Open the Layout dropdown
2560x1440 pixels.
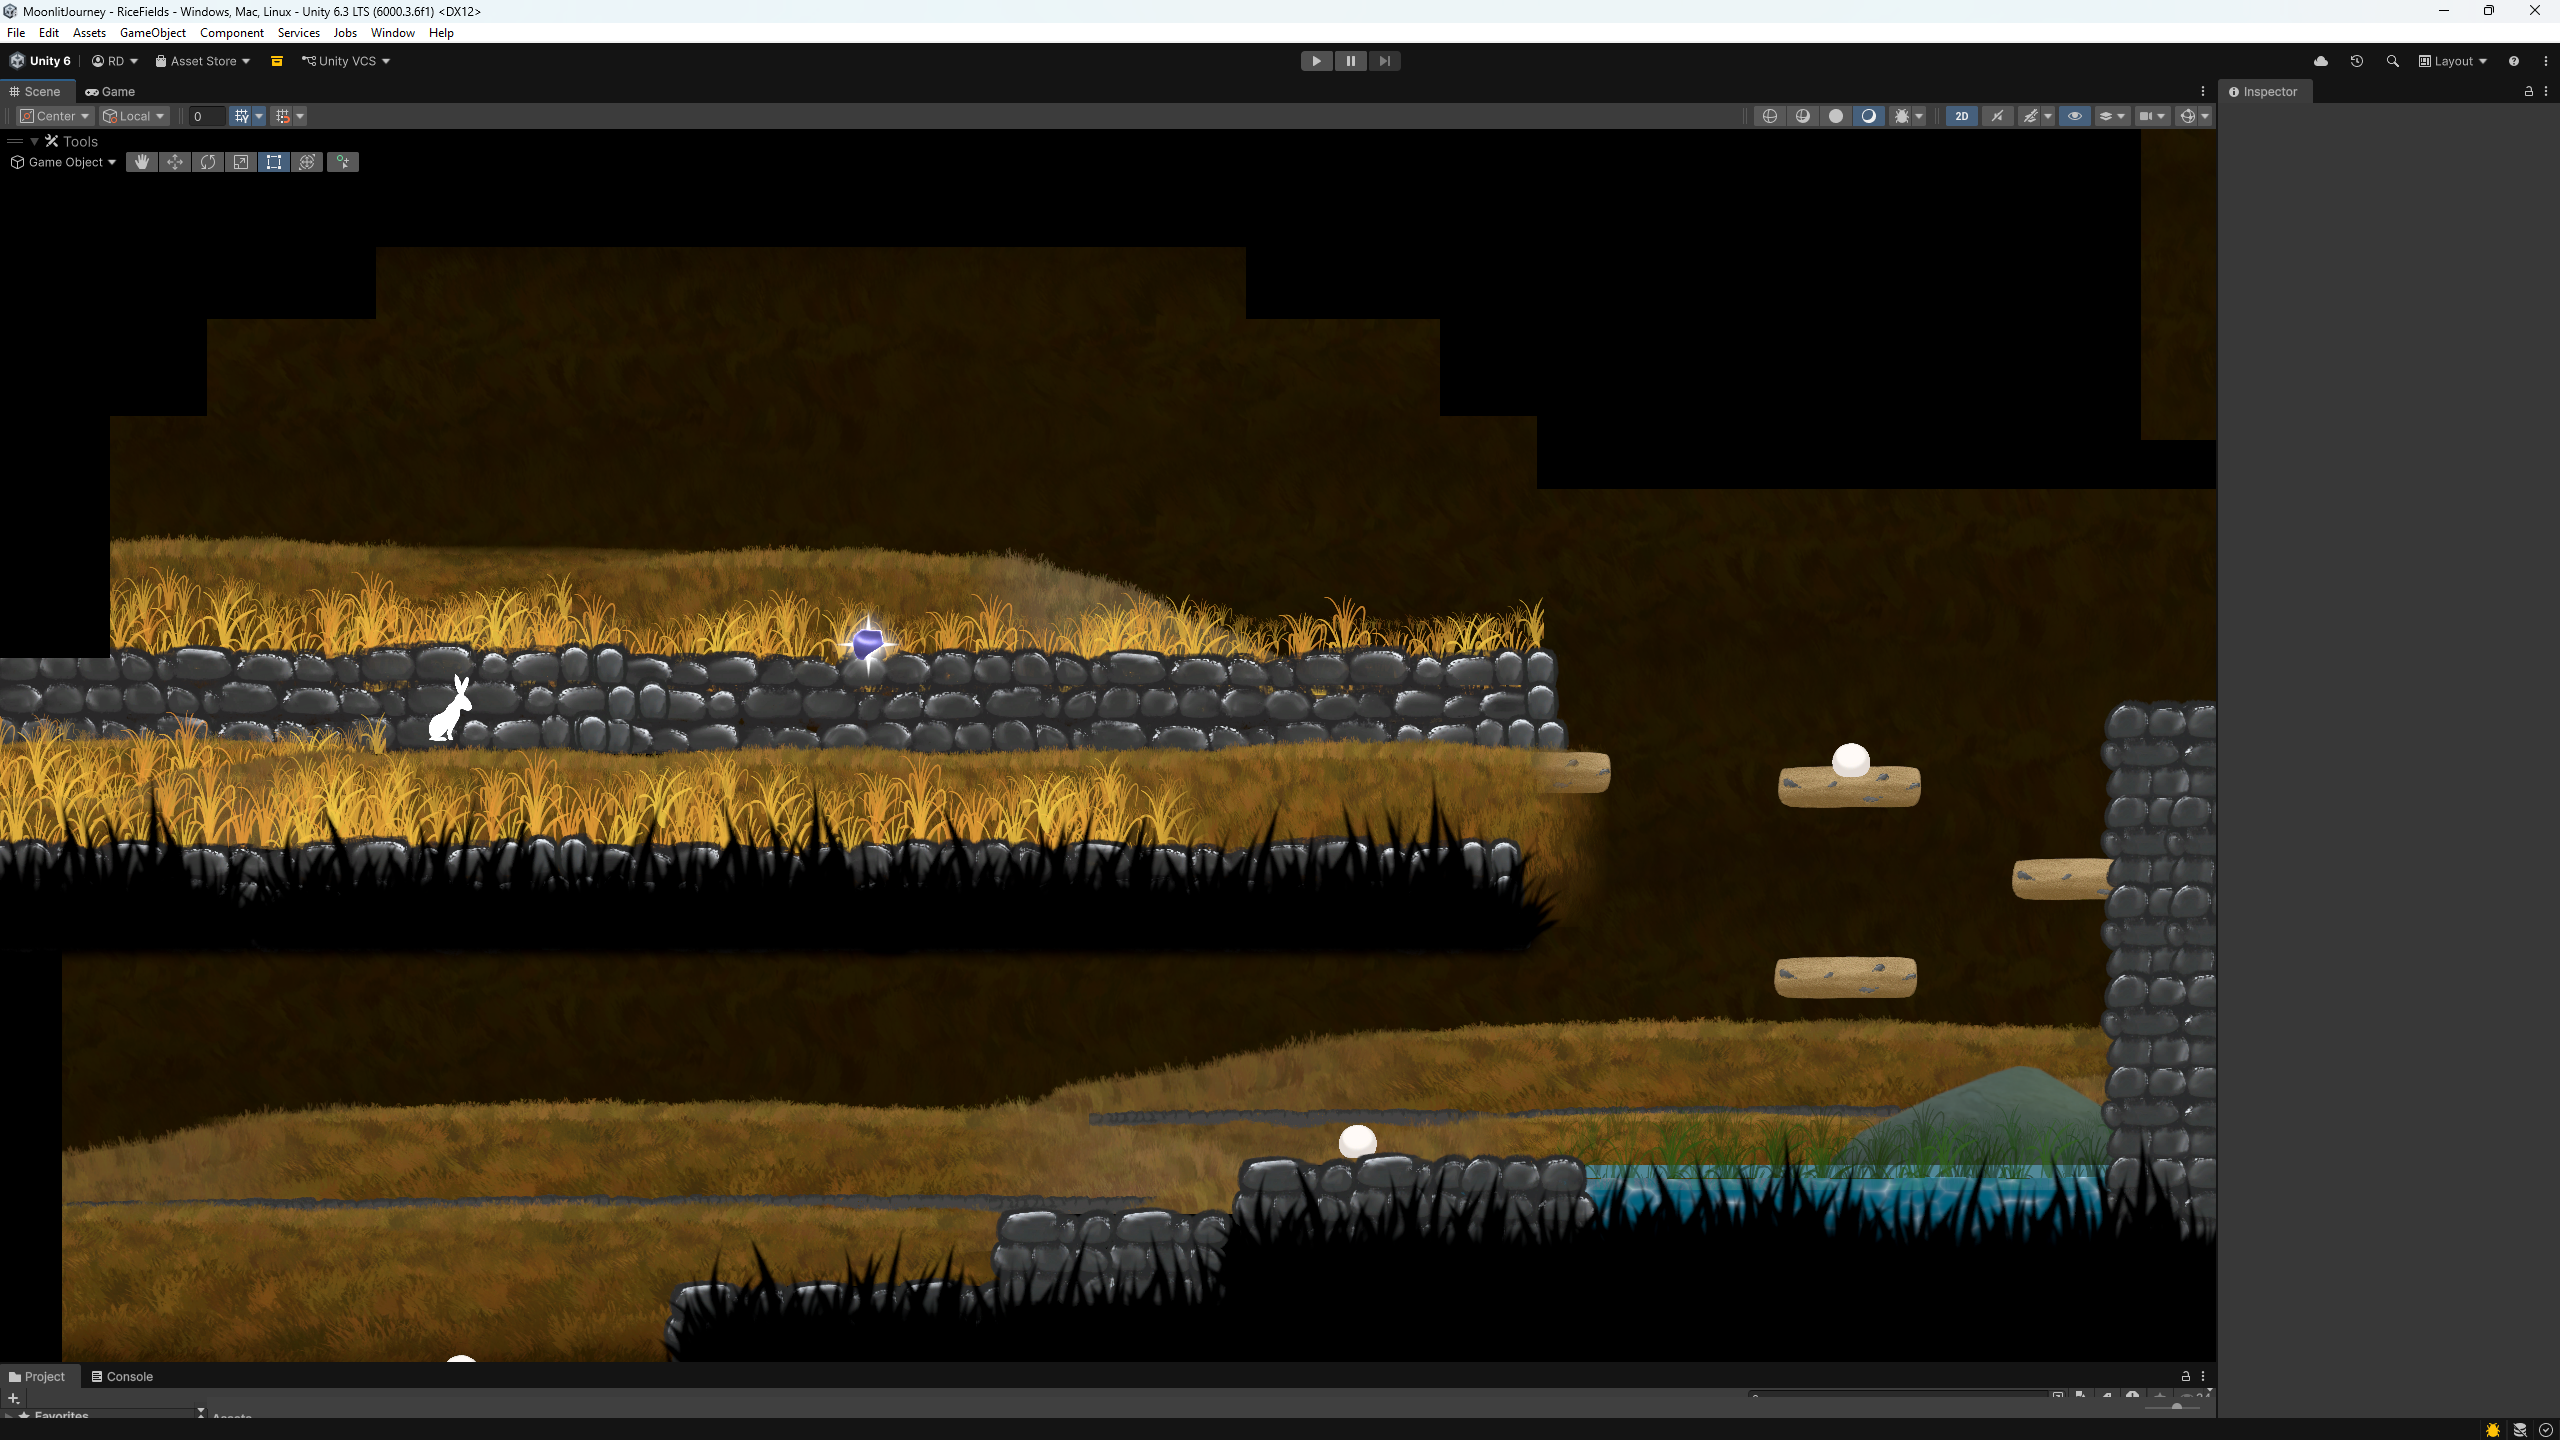click(2452, 61)
